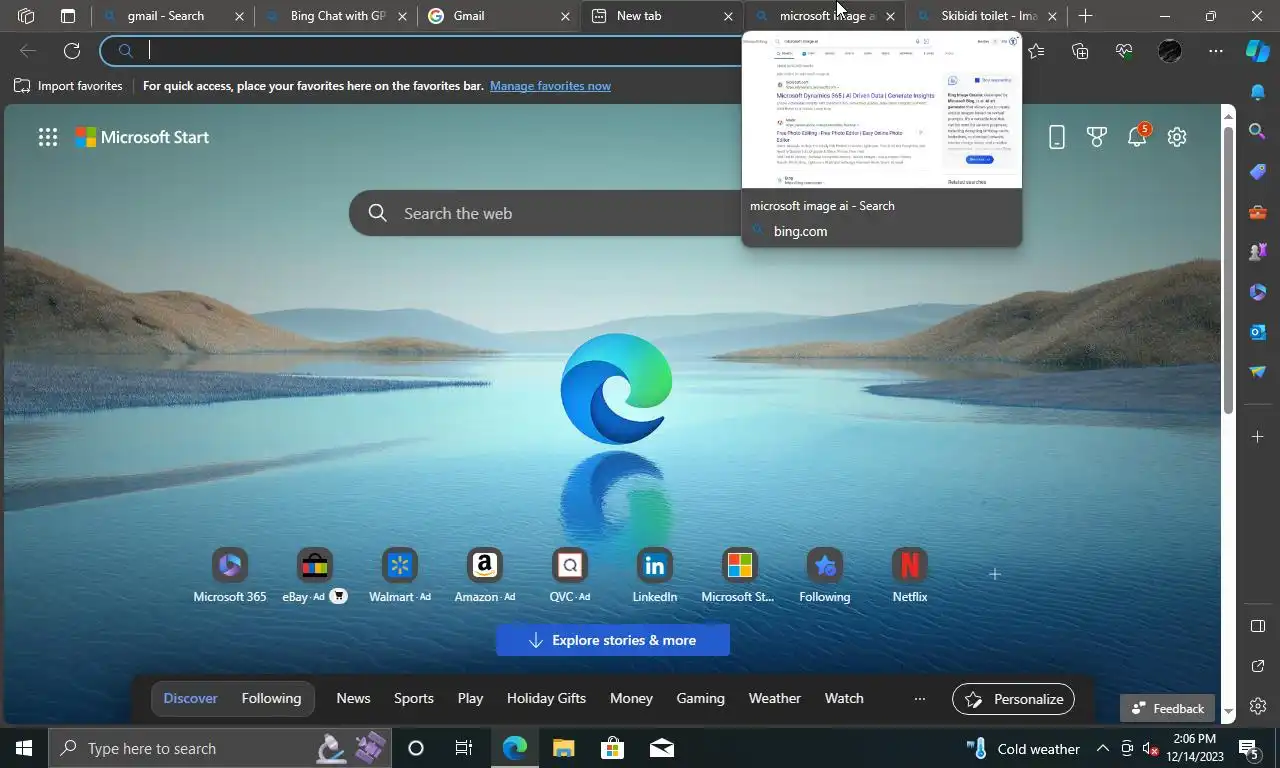
Task: Open the tab actions menu icon
Action: pyautogui.click(x=68, y=16)
